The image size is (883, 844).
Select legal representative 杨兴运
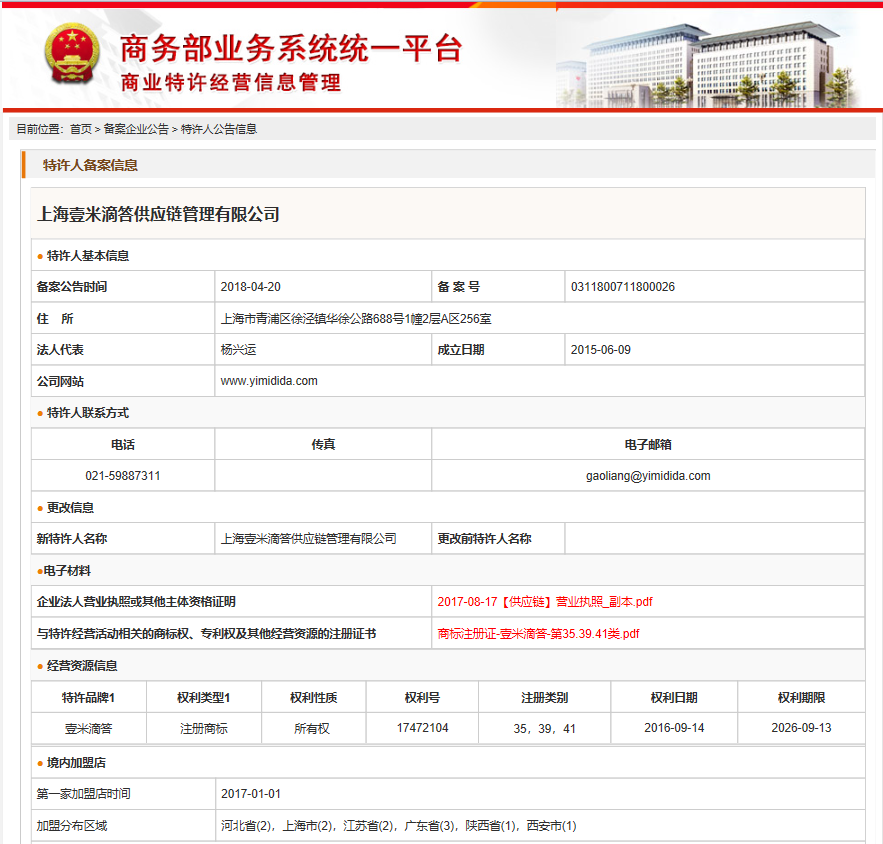tap(239, 350)
